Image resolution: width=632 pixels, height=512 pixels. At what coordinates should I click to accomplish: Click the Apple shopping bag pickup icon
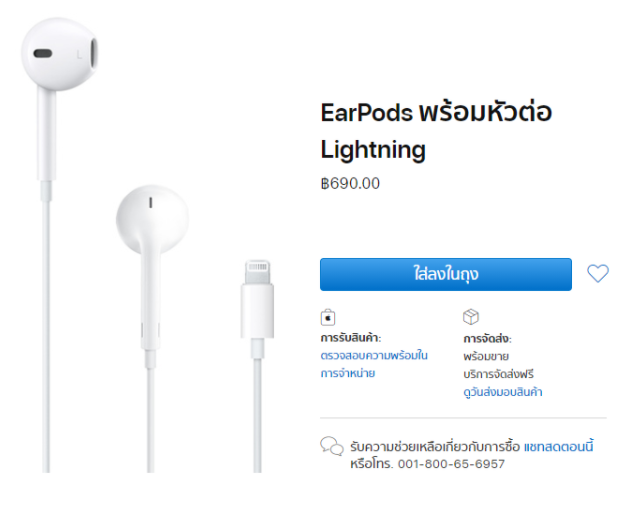(x=328, y=317)
